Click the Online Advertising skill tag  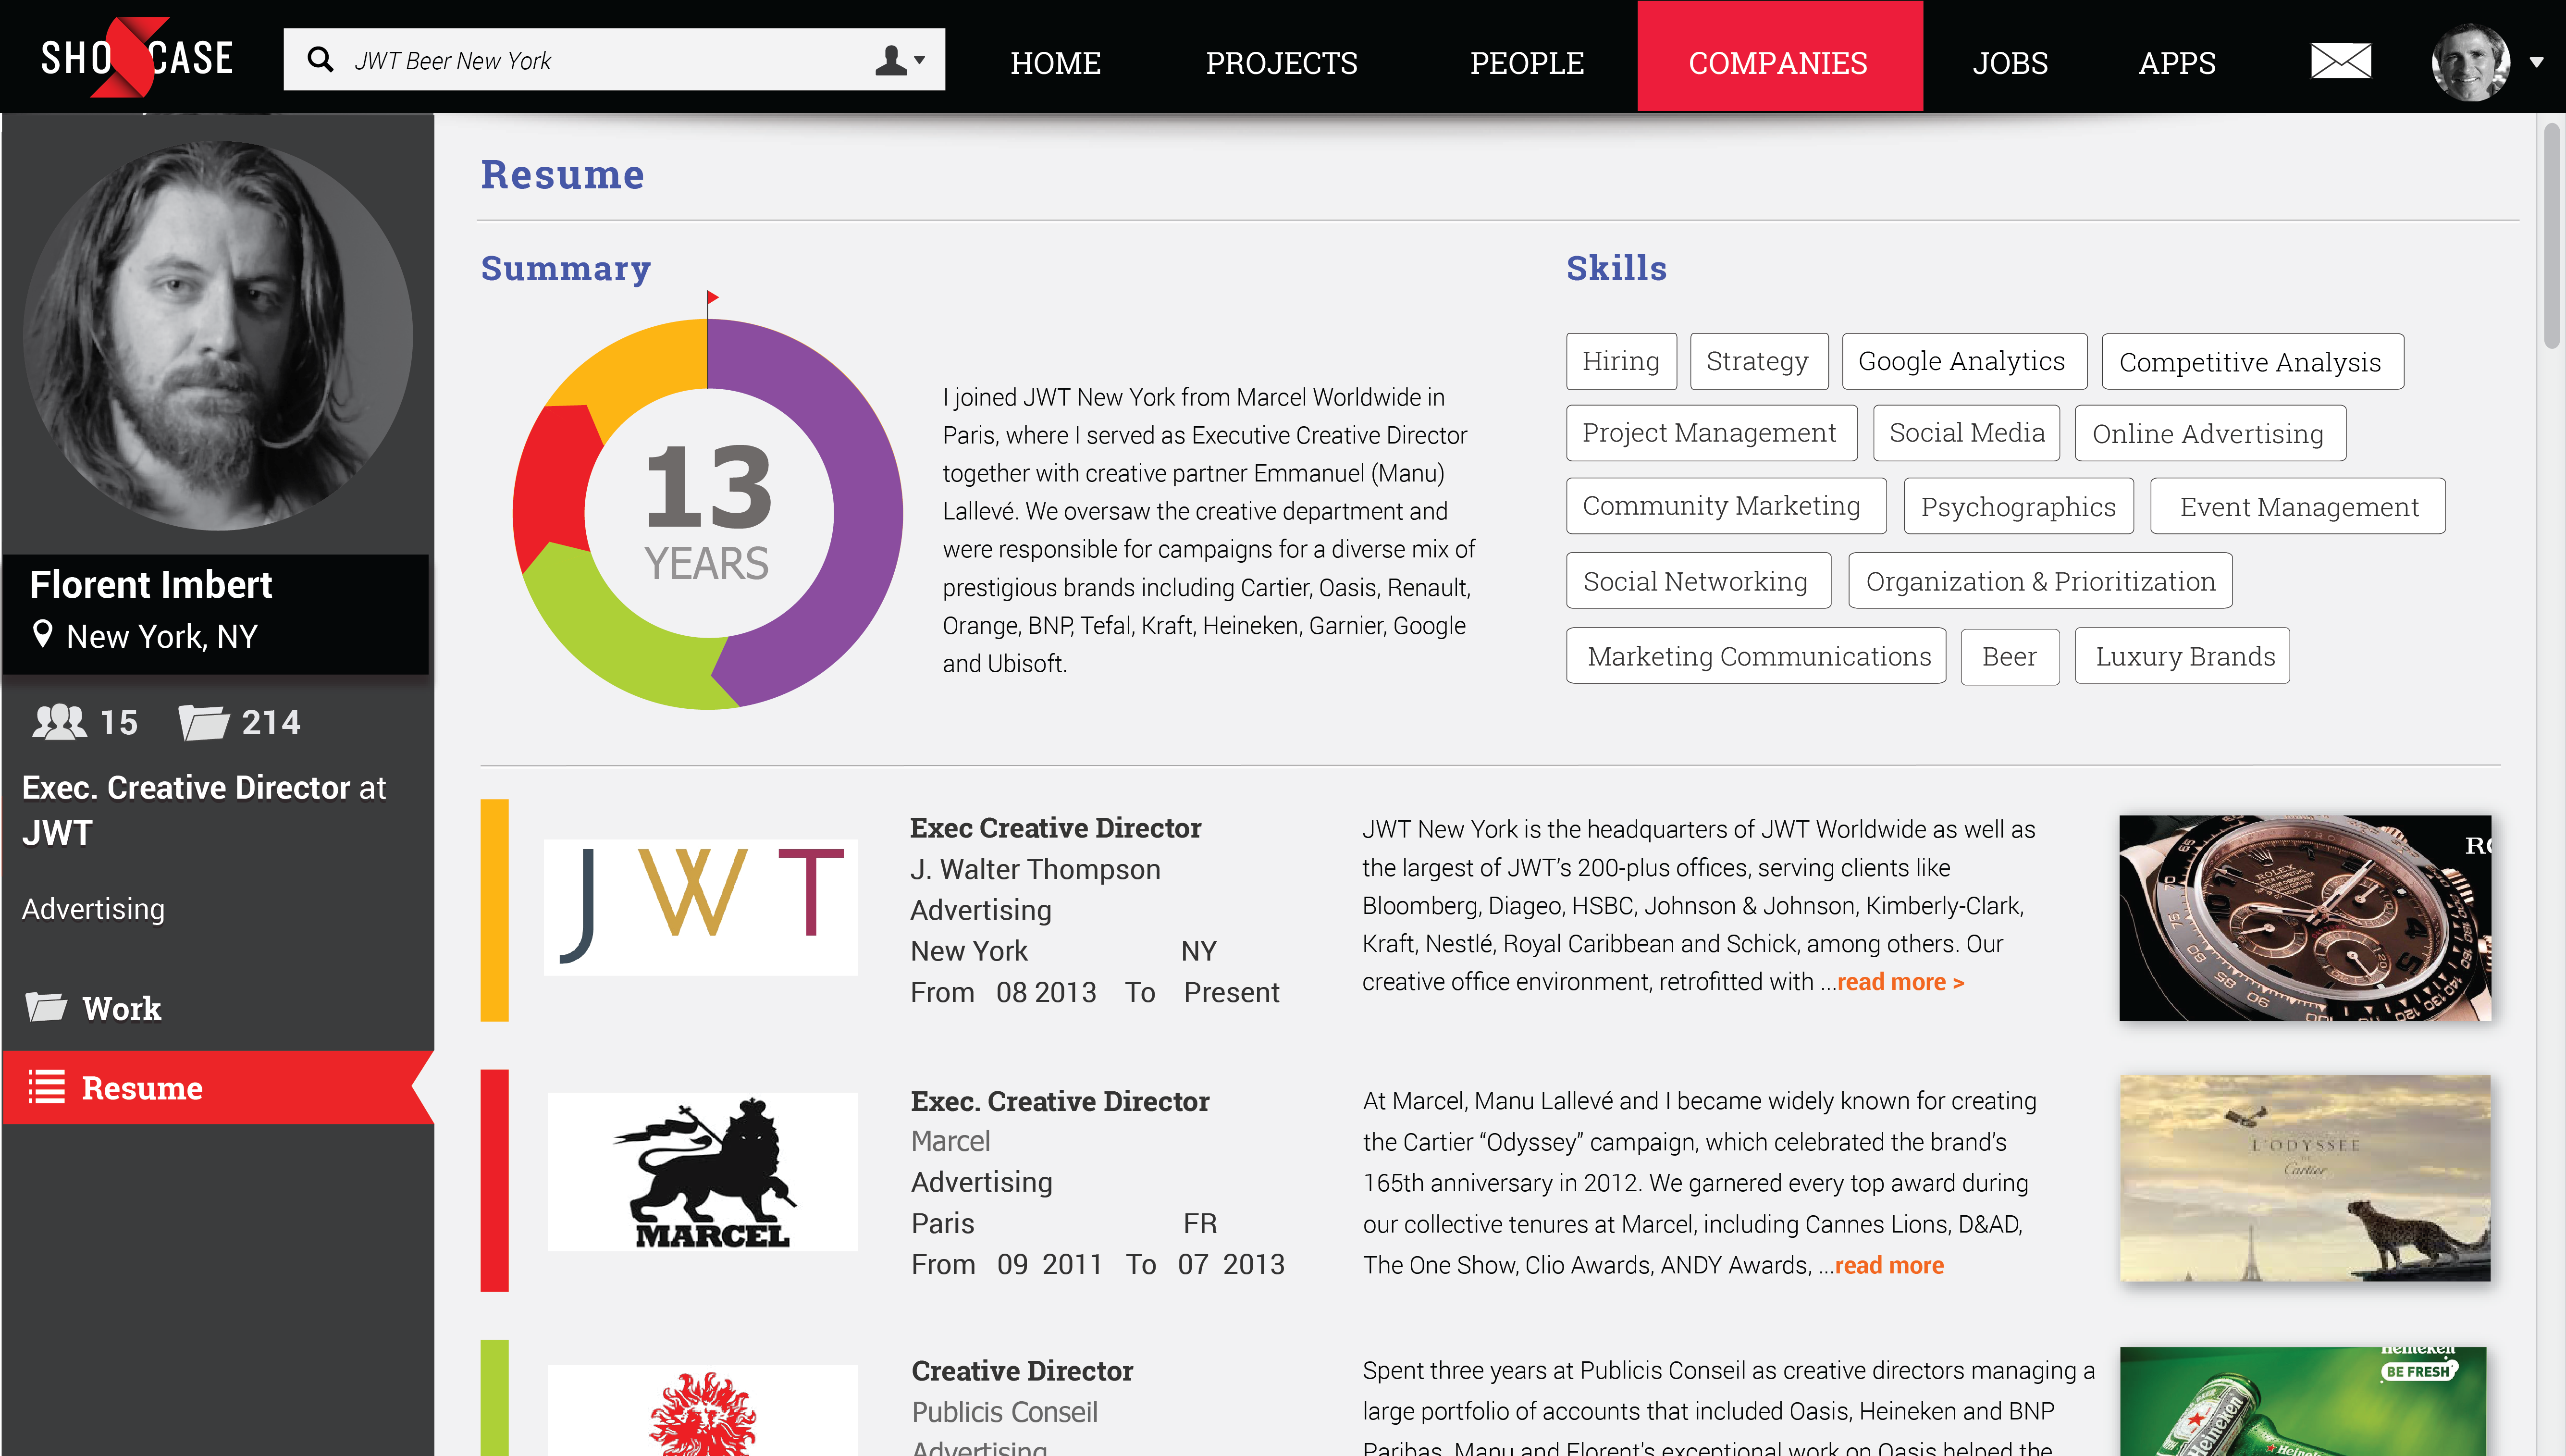2210,433
